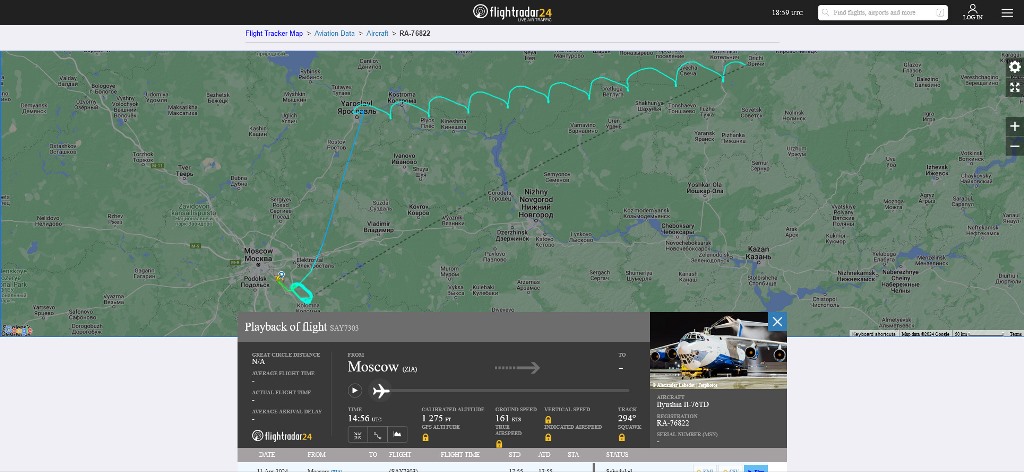Image resolution: width=1024 pixels, height=472 pixels.
Task: Click the 14:56 playback time value
Action: (359, 418)
